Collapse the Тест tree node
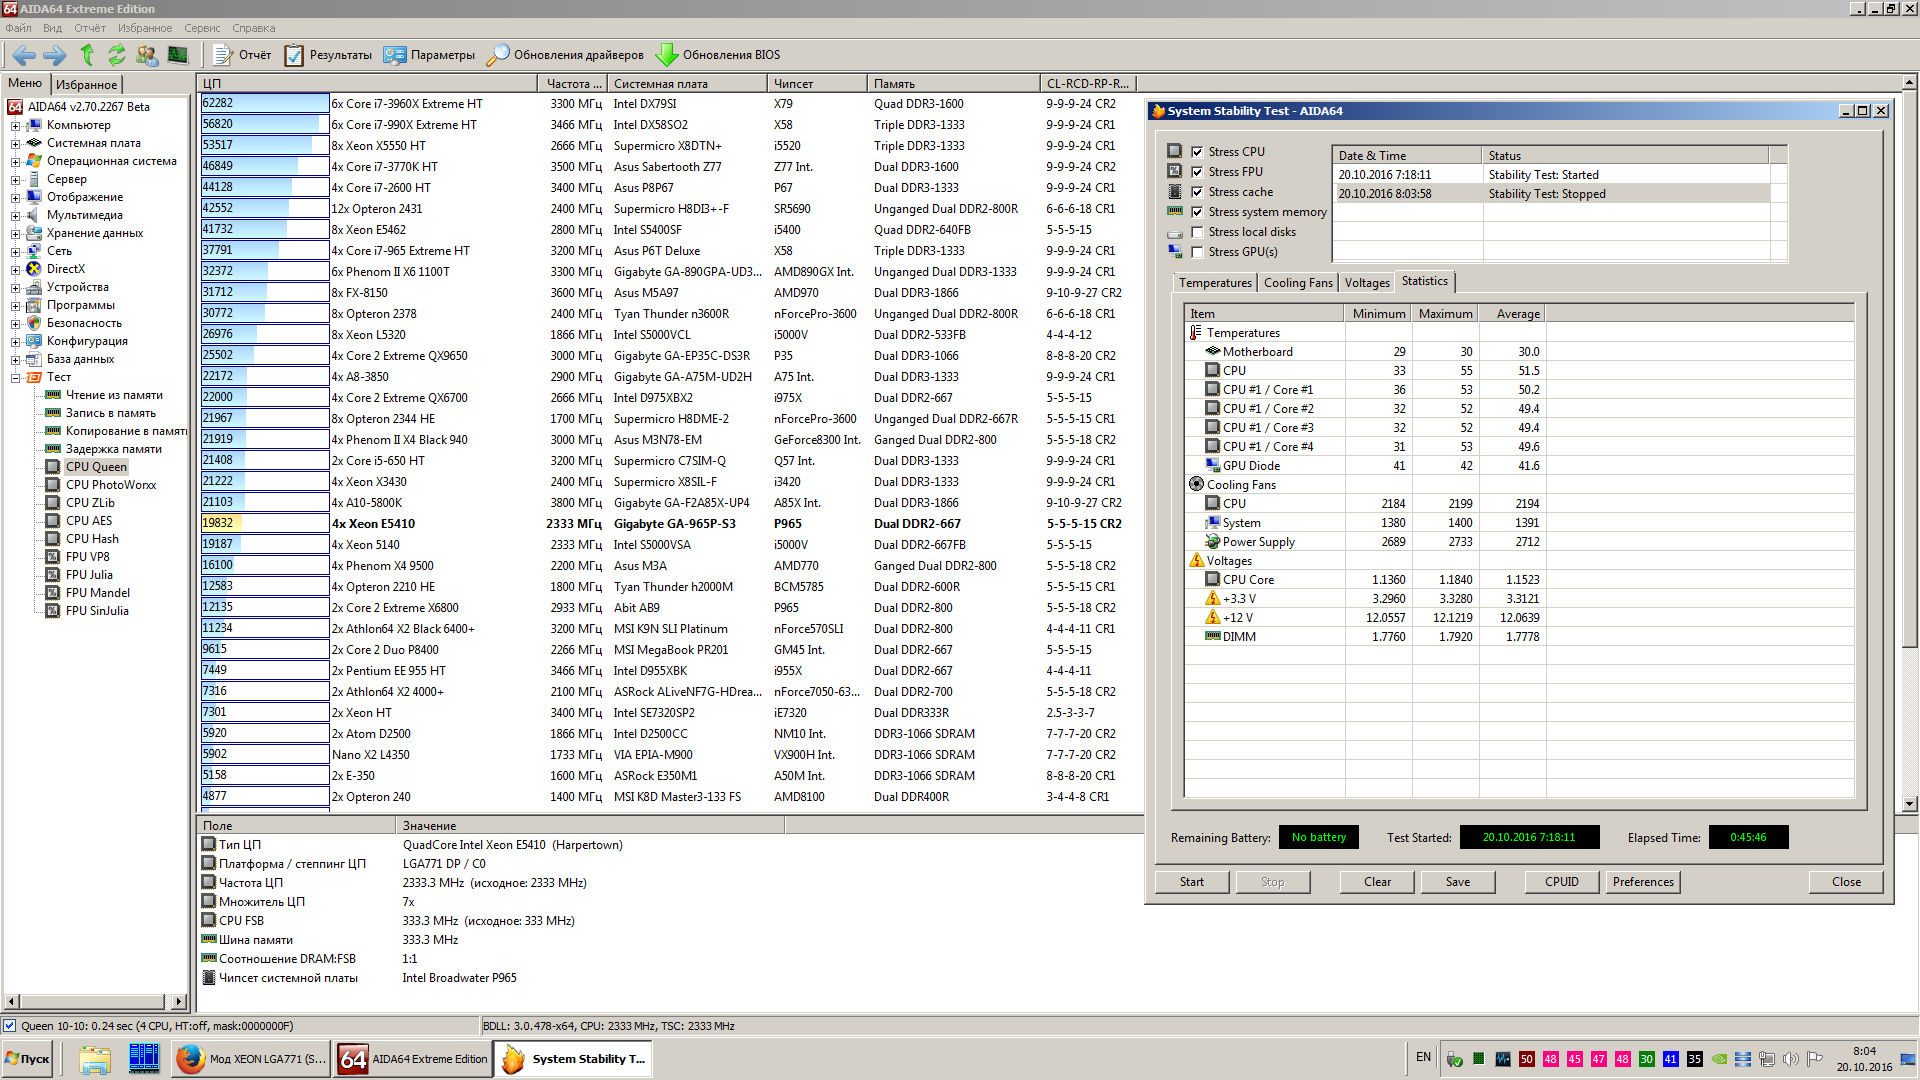The width and height of the screenshot is (1920, 1080). tap(15, 378)
